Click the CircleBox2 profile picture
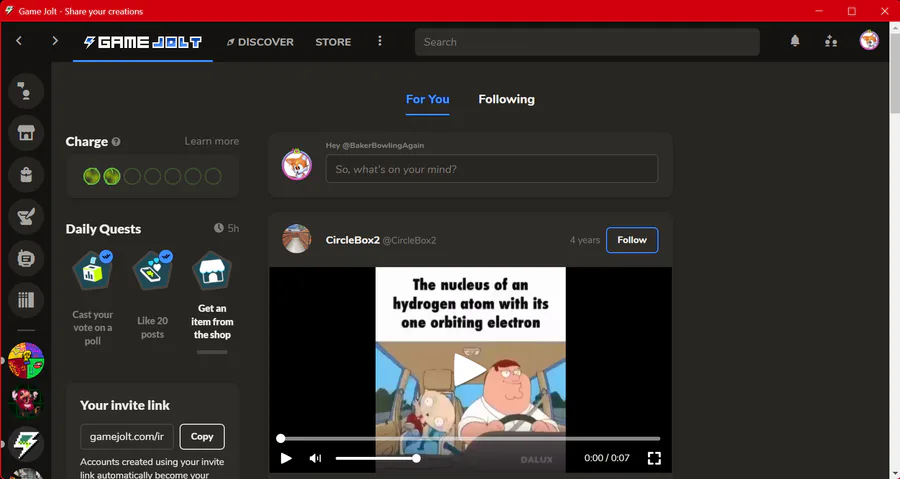This screenshot has width=900, height=479. pyautogui.click(x=297, y=239)
